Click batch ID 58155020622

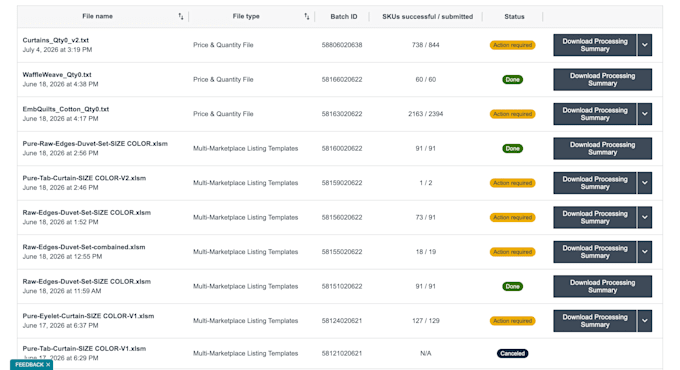point(342,252)
